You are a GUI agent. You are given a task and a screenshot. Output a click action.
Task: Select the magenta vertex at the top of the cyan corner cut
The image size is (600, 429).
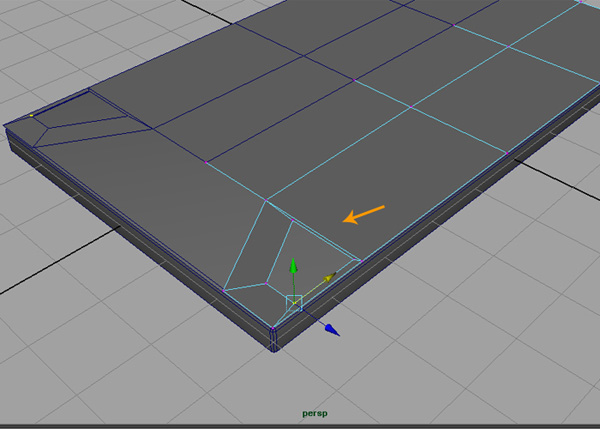tap(265, 202)
